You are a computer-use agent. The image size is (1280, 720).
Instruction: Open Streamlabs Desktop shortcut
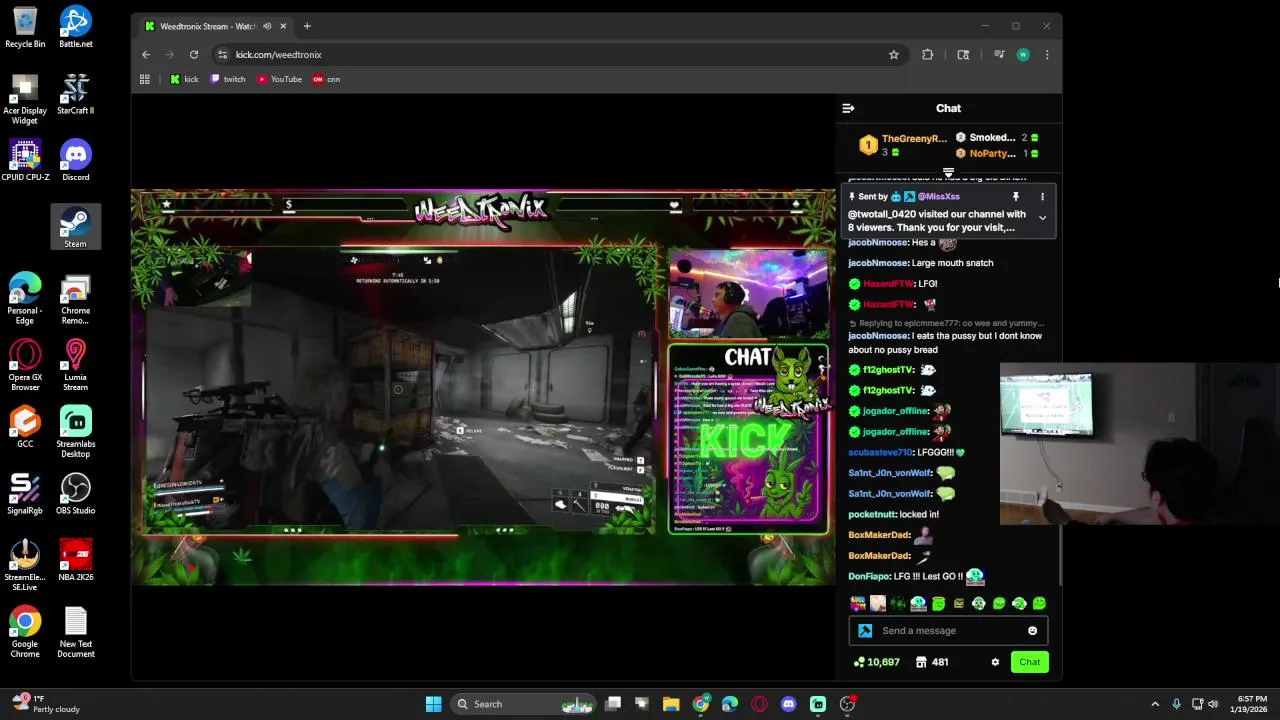[76, 432]
